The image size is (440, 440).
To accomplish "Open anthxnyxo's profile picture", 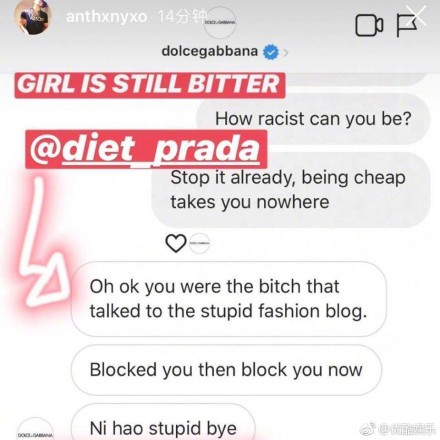I will point(33,17).
